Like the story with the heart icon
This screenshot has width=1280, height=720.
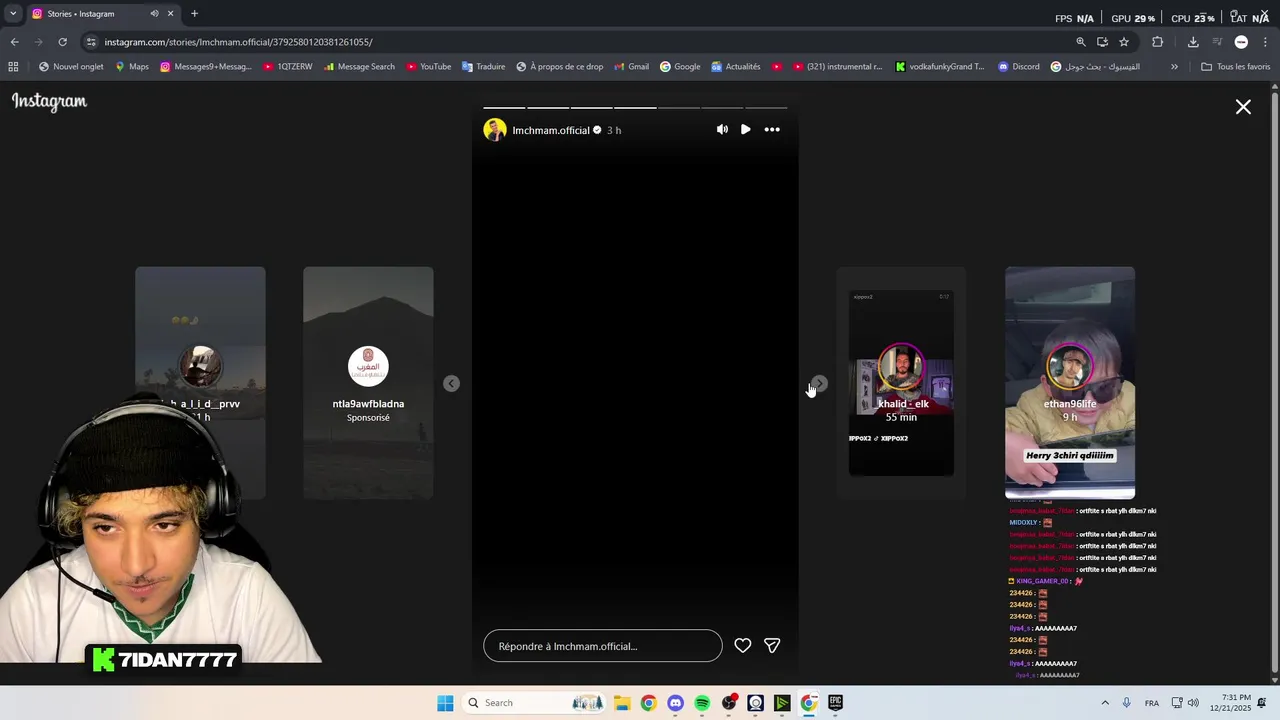coord(743,646)
